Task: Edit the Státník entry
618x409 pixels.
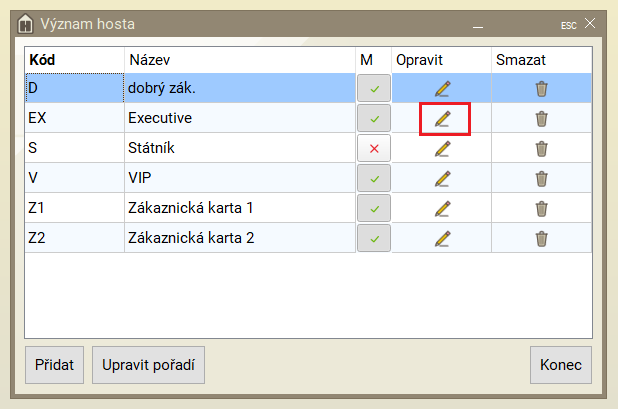Action: point(442,149)
